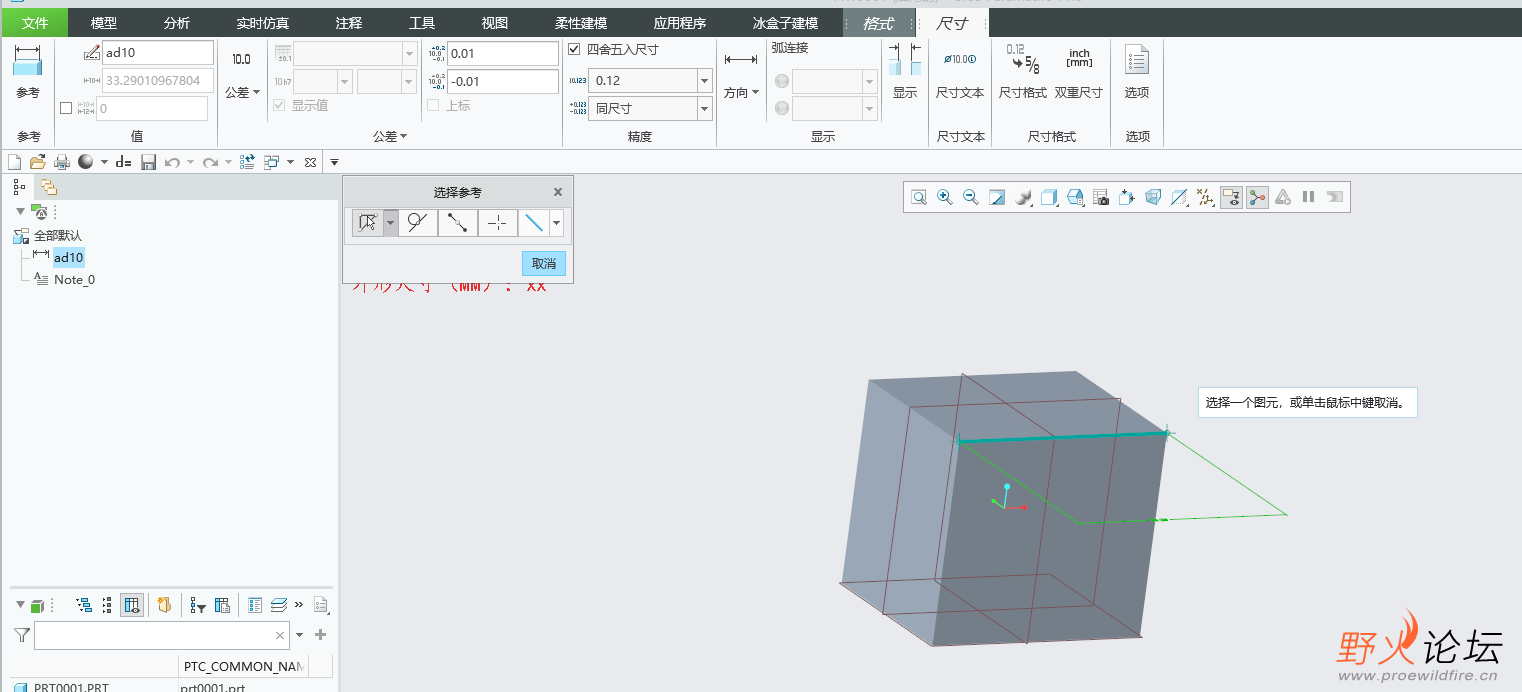Click the 选项 options button

coord(1136,75)
